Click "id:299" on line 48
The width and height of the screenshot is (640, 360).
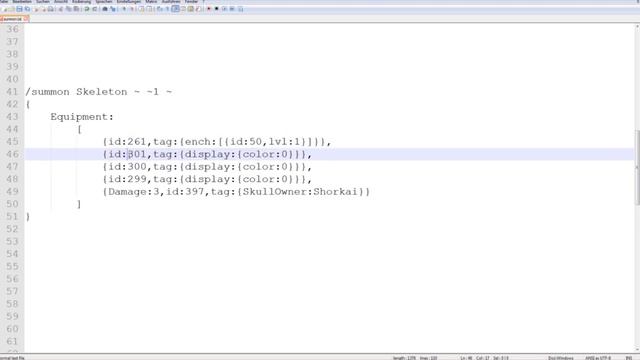click(x=127, y=179)
